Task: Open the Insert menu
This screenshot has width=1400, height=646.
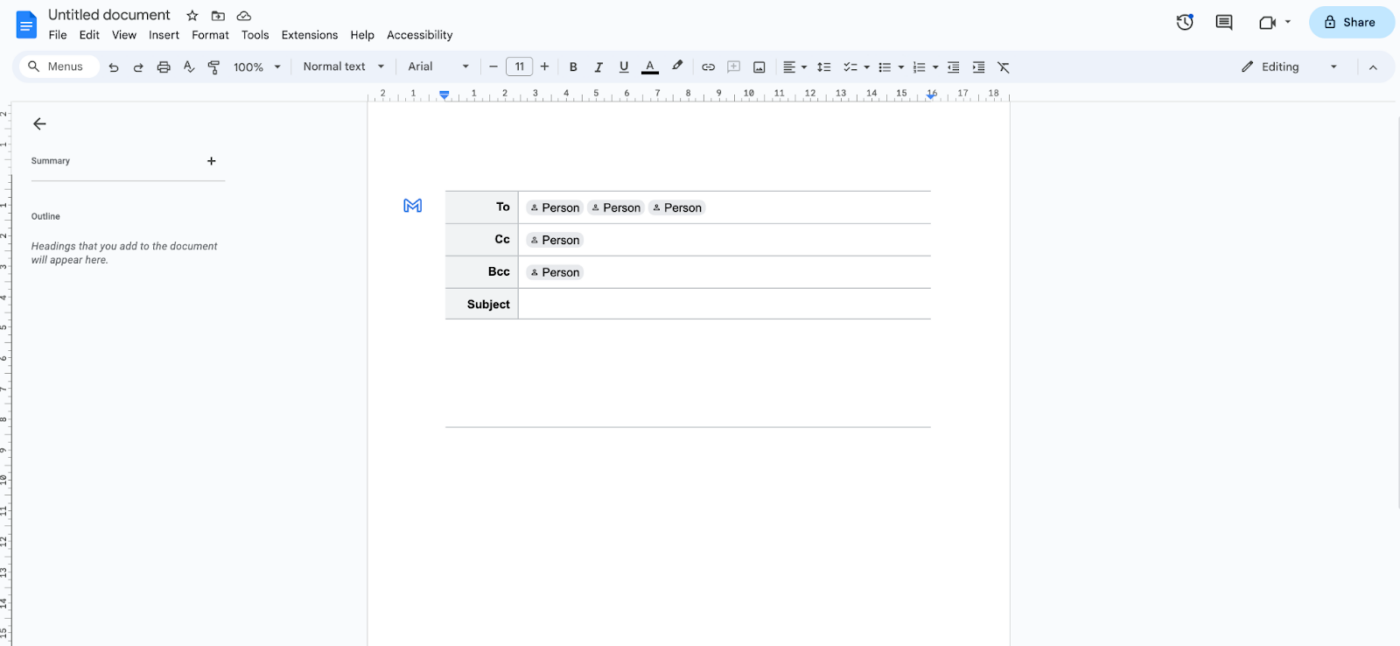Action: (164, 34)
